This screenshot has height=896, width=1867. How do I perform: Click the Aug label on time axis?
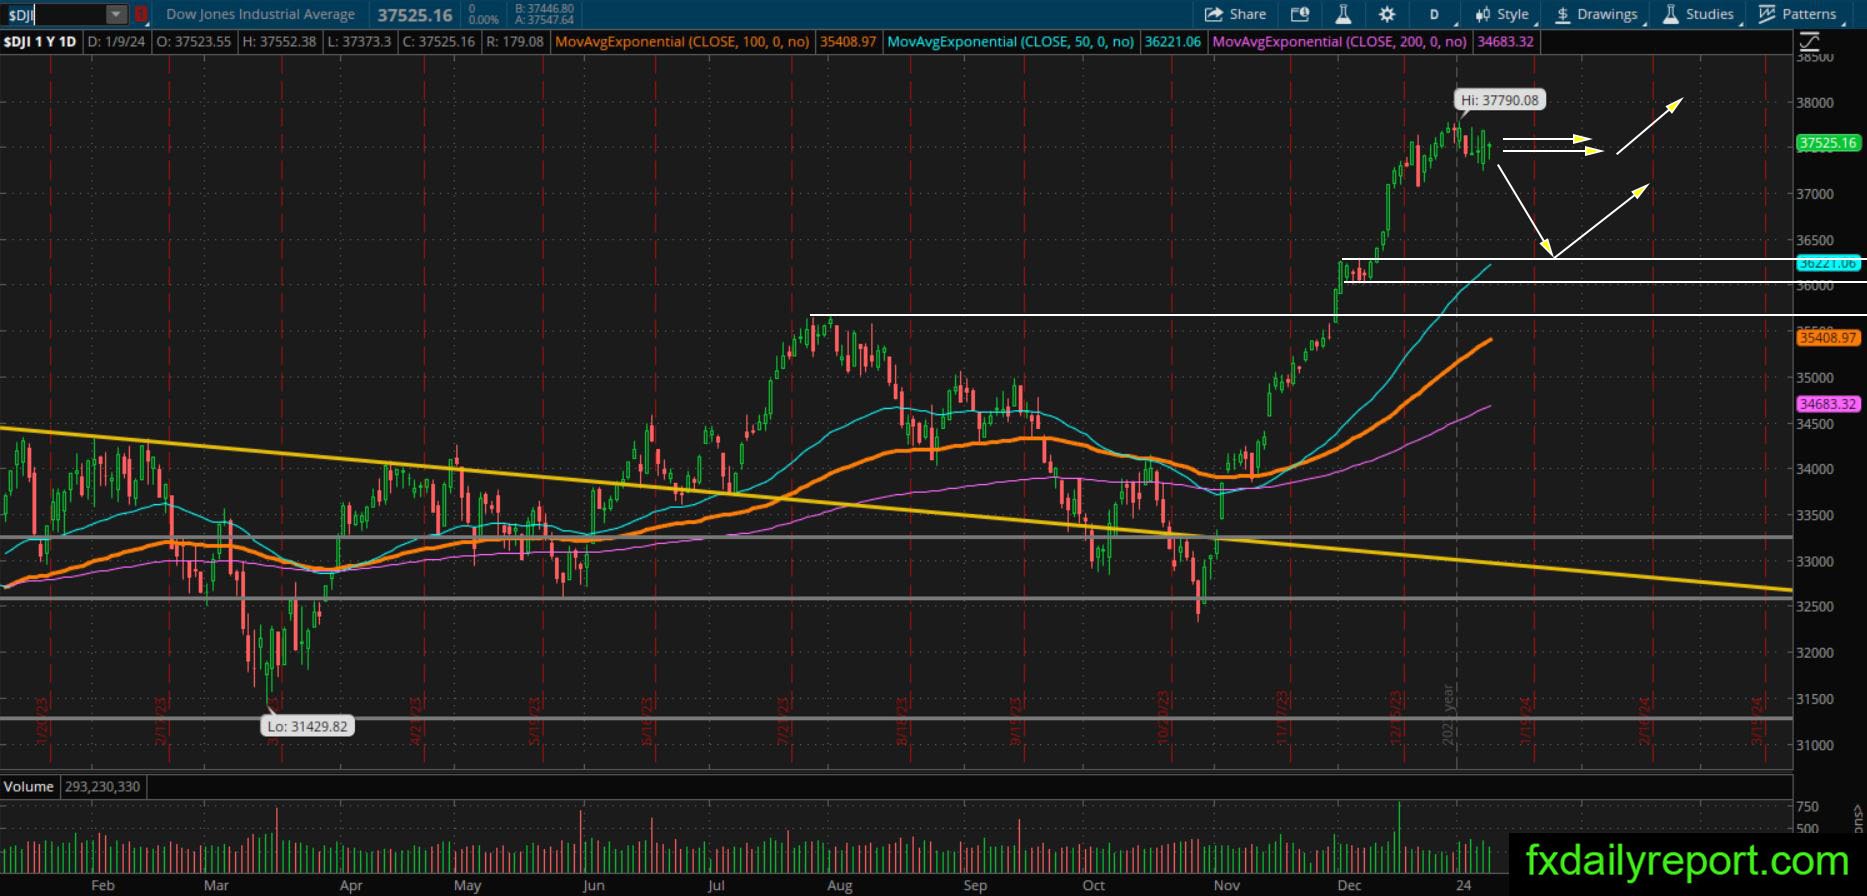840,885
